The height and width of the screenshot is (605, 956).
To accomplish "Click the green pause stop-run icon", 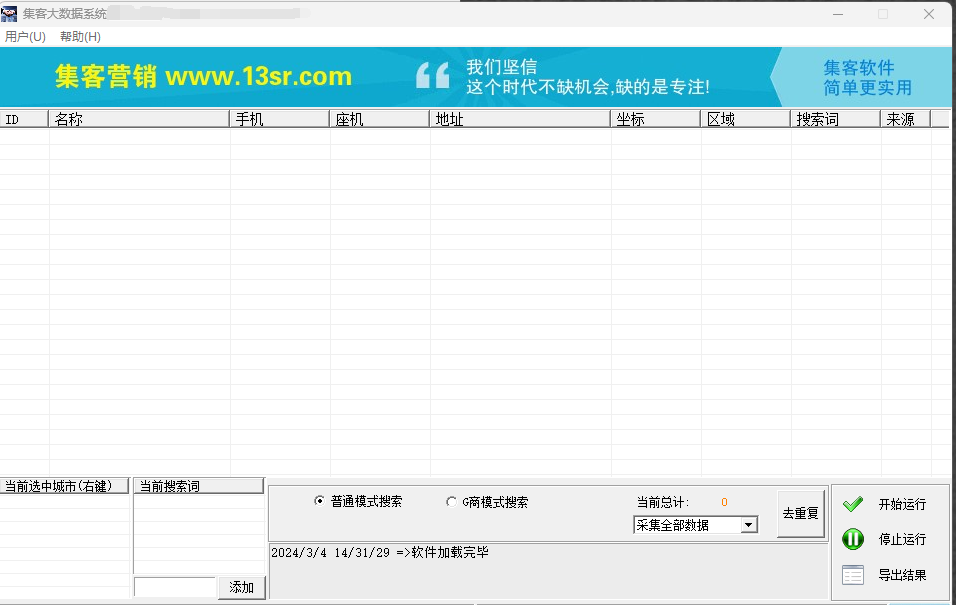I will pos(852,539).
